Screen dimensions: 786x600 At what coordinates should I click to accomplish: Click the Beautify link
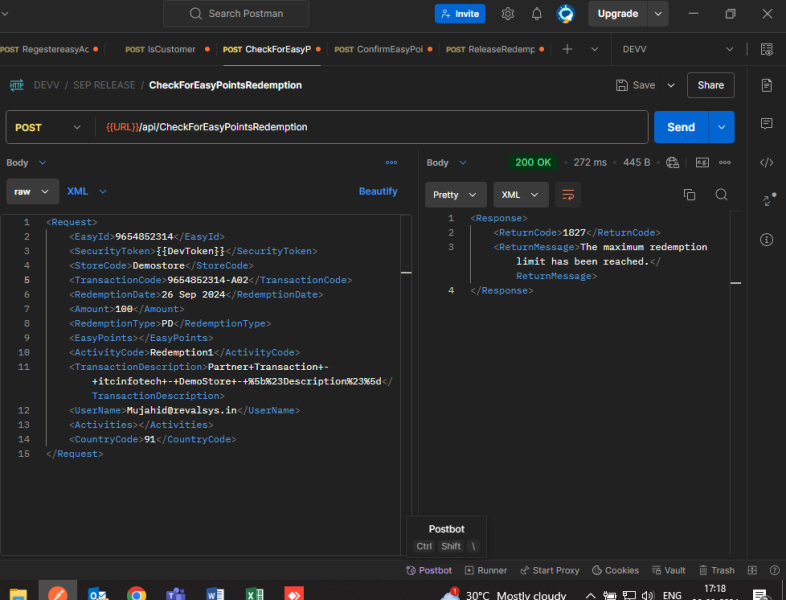[x=378, y=191]
